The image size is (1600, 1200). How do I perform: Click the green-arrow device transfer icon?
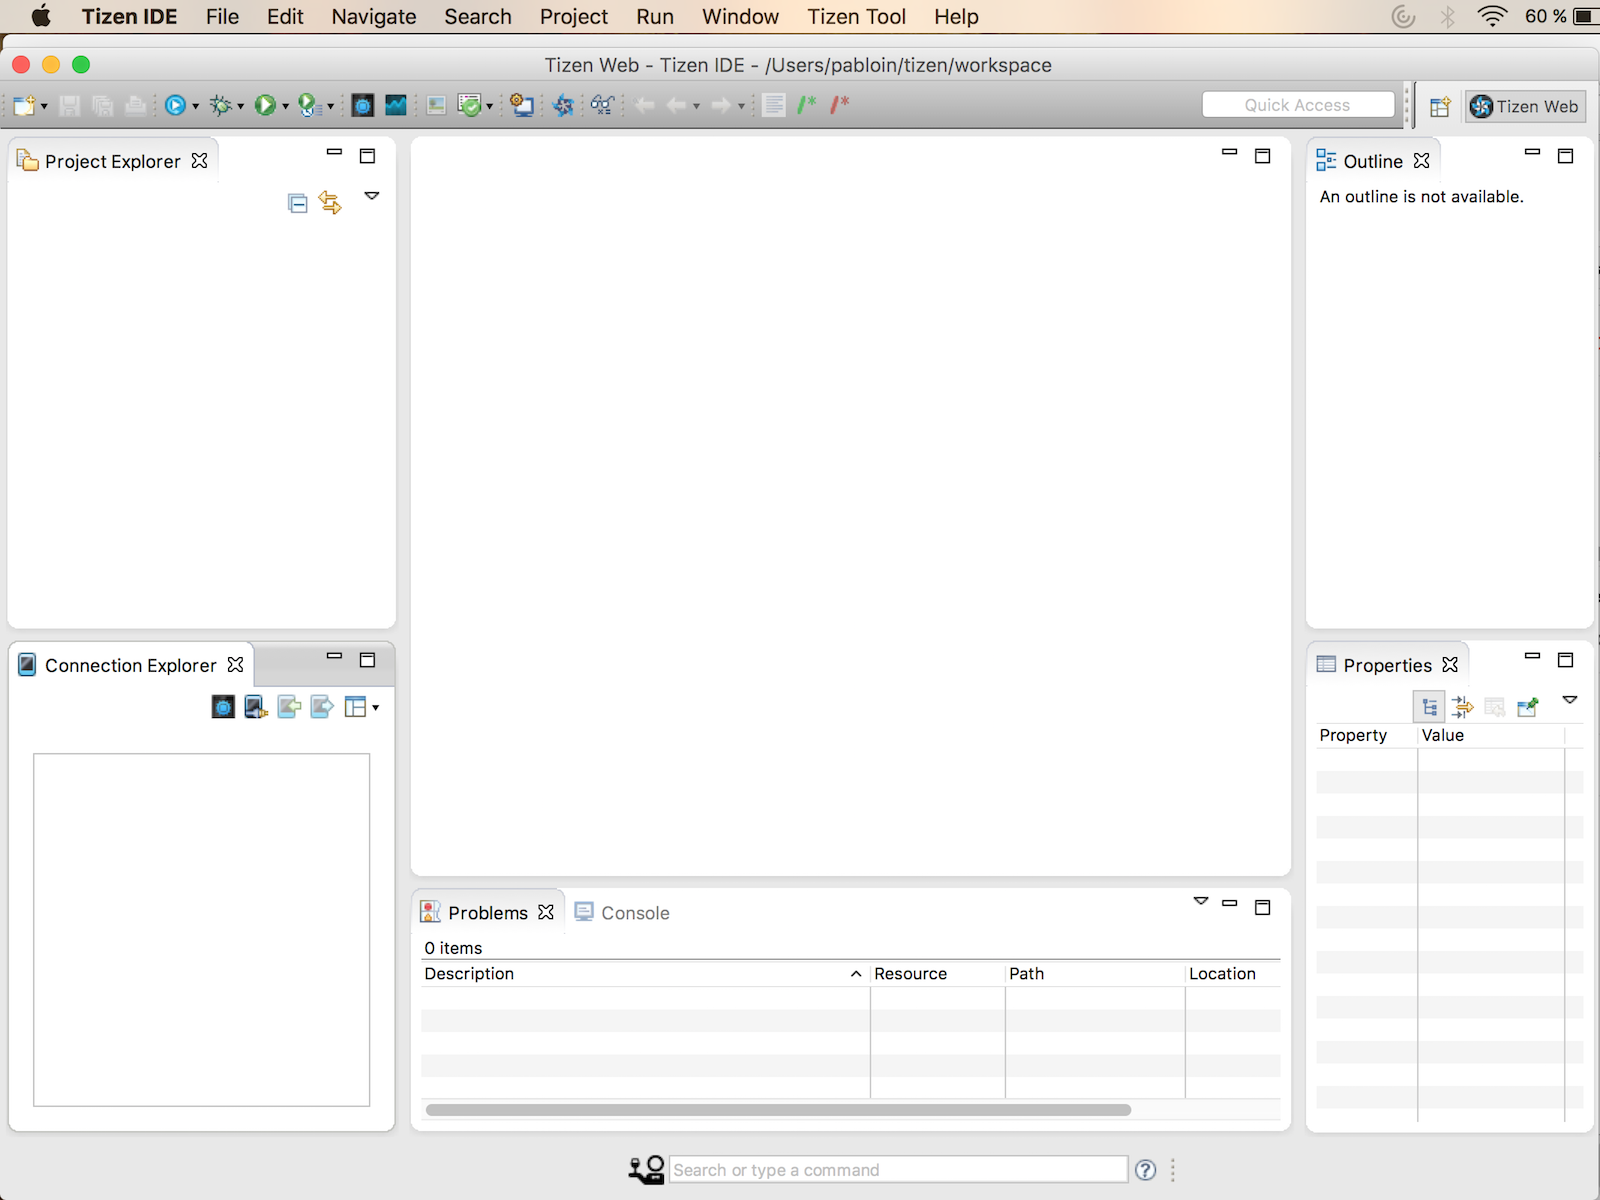(x=289, y=708)
